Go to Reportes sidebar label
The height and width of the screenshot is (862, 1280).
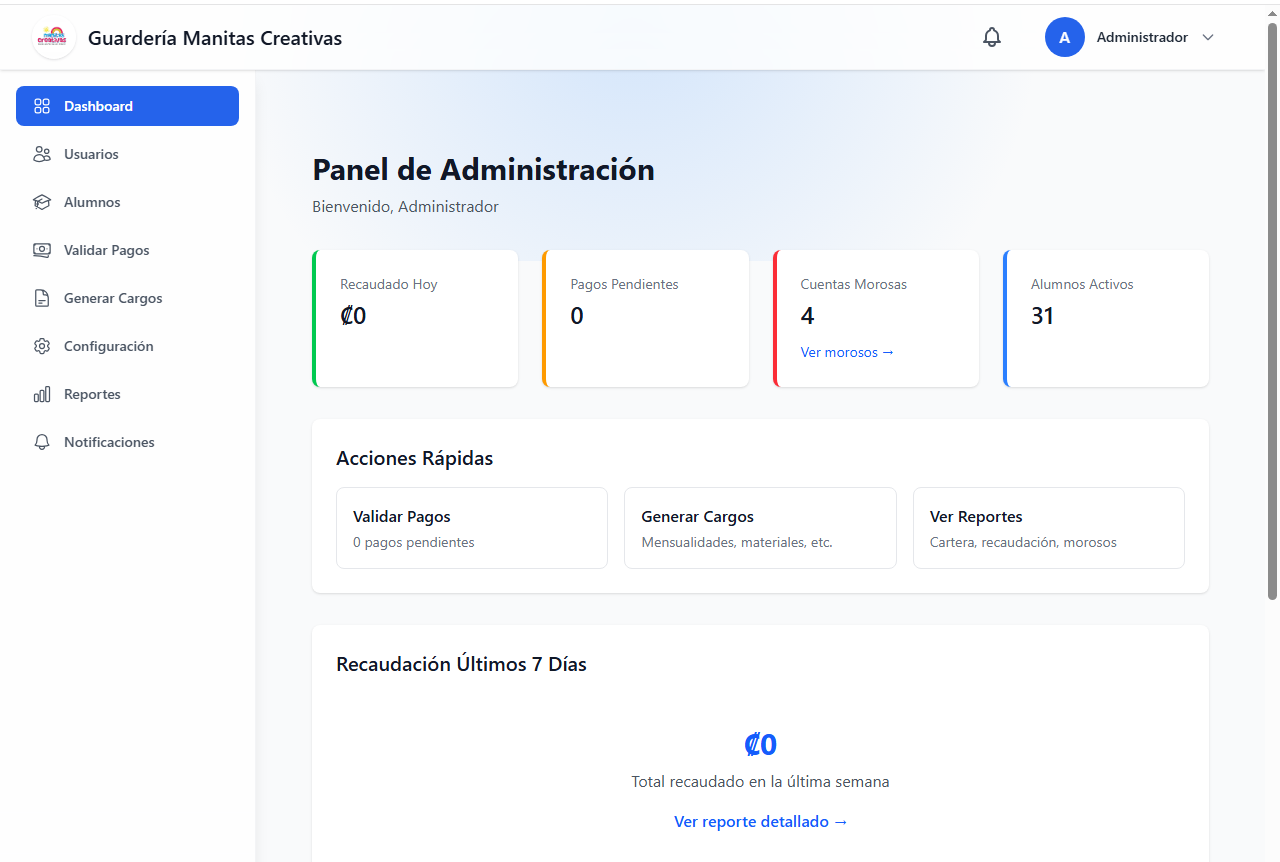tap(92, 394)
